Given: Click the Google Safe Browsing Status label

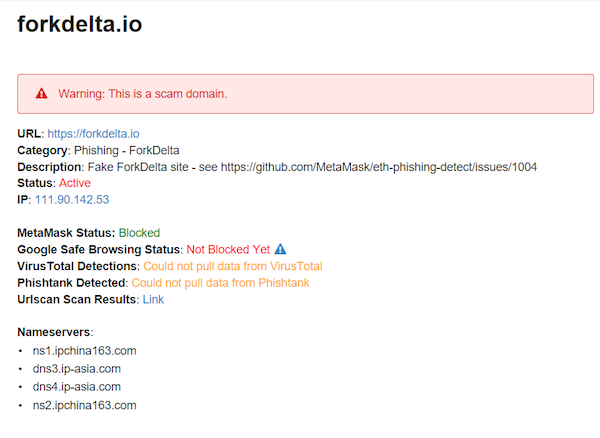Looking at the screenshot, I should pos(100,249).
